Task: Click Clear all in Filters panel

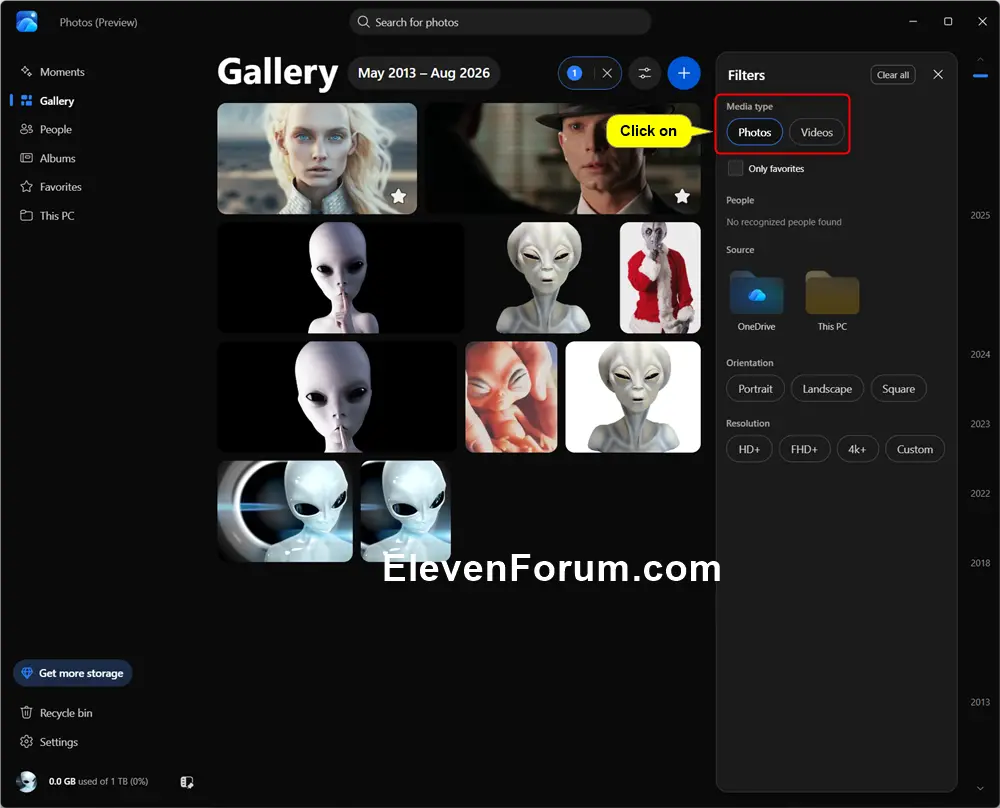Action: tap(893, 75)
